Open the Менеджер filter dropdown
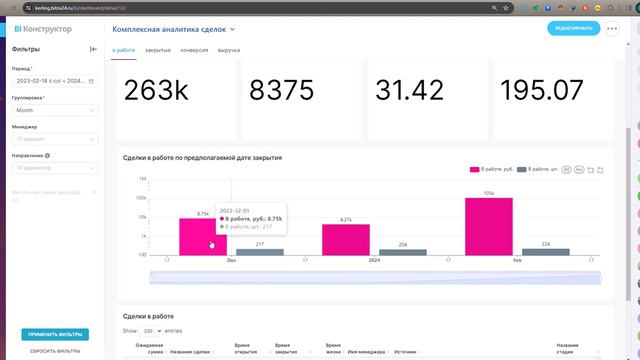The height and width of the screenshot is (360, 640). (55, 139)
